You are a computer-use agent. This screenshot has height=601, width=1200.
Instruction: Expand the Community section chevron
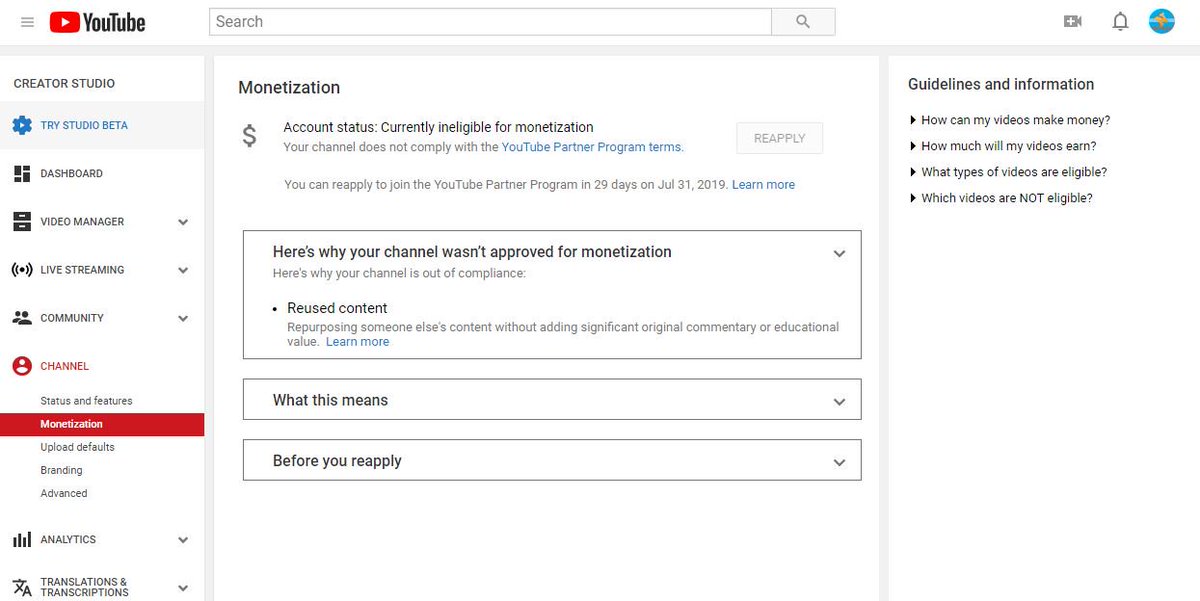[x=183, y=318]
